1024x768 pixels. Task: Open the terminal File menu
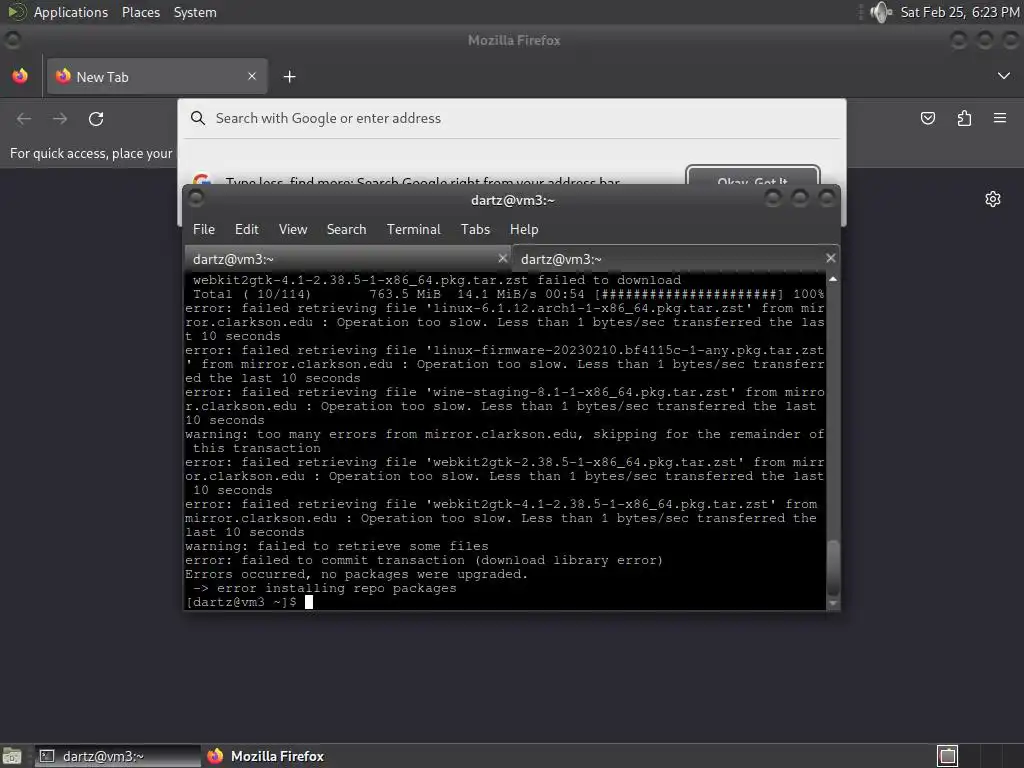coord(204,229)
